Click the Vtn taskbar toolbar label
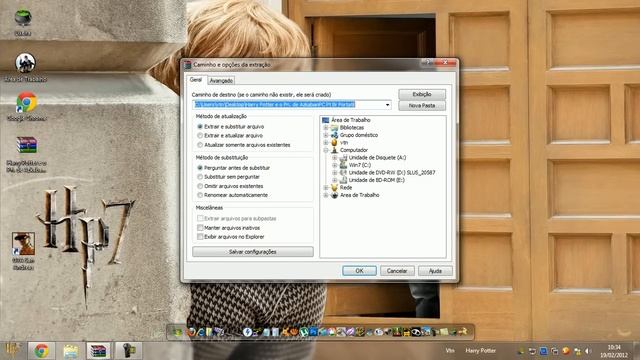Viewport: 640px width, 360px height. [x=449, y=351]
